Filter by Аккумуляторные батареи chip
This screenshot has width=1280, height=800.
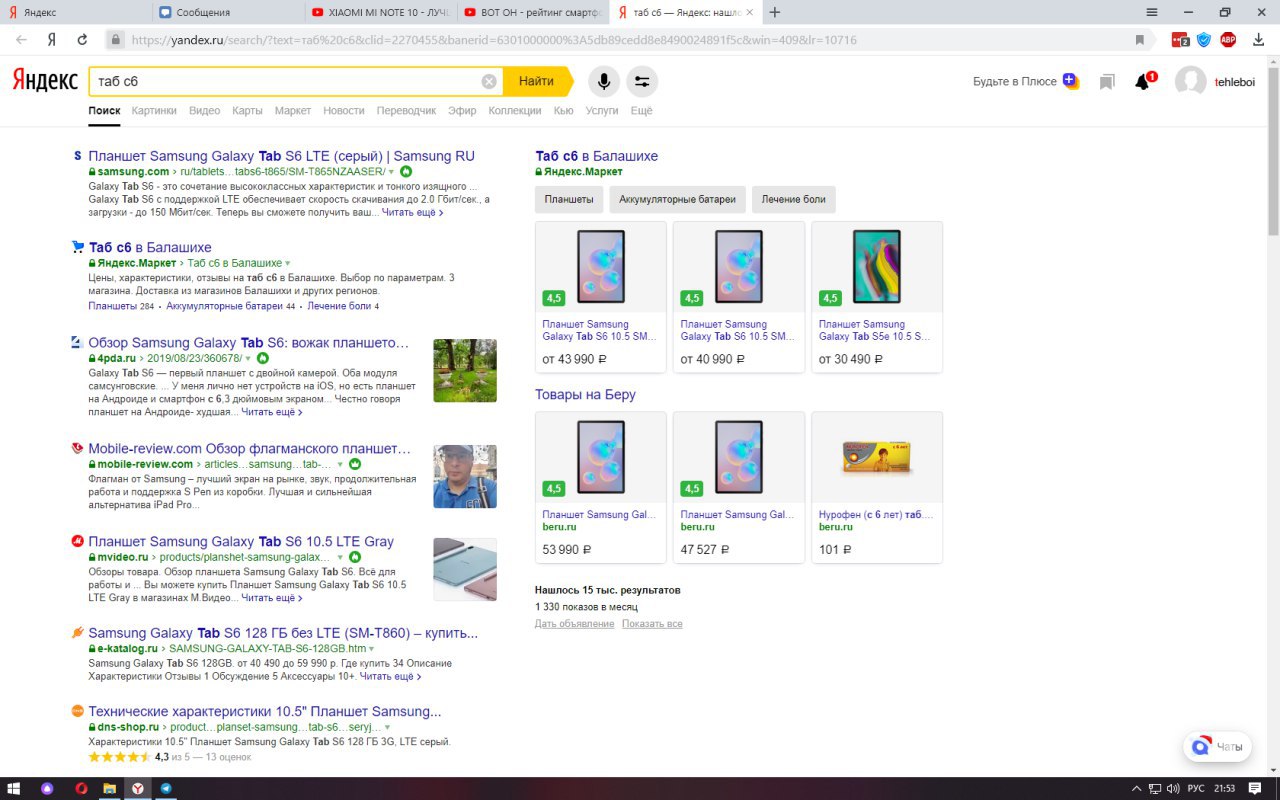coord(677,199)
